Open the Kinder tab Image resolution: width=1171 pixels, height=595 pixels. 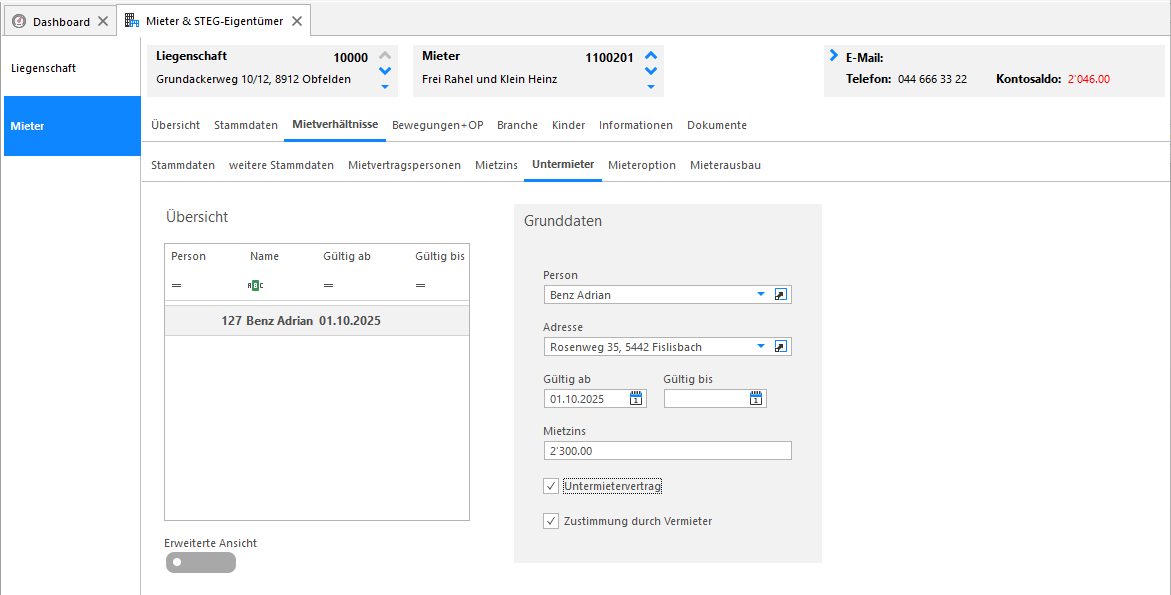[x=568, y=125]
